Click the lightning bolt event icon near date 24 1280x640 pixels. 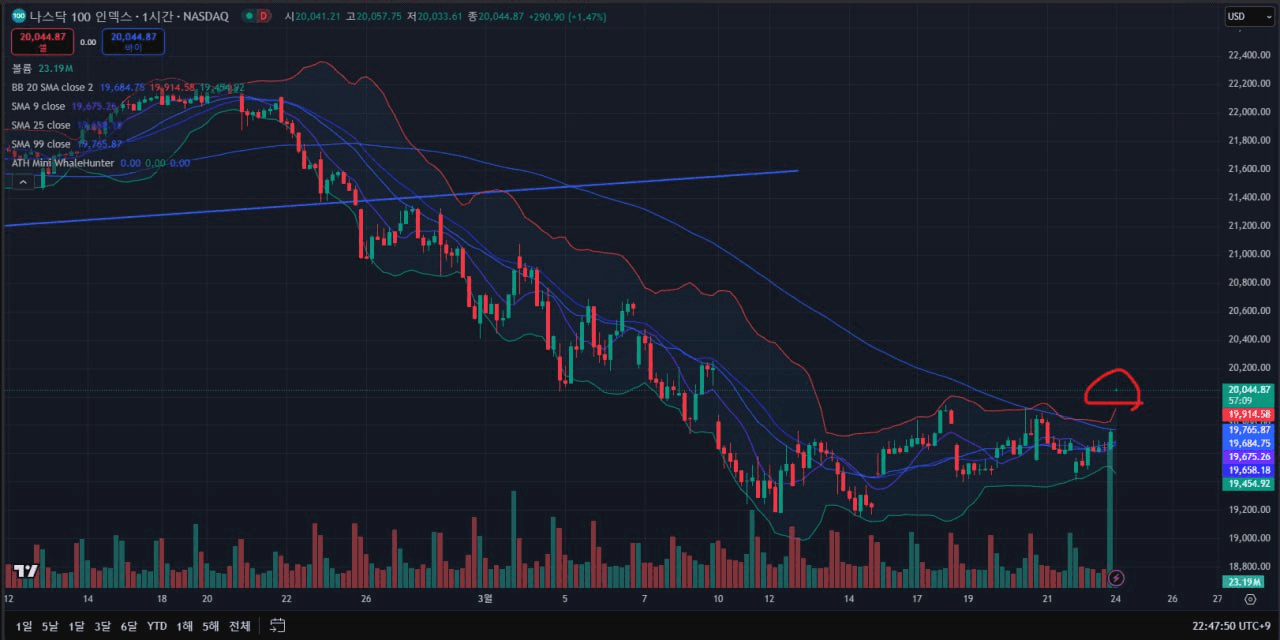point(1117,578)
